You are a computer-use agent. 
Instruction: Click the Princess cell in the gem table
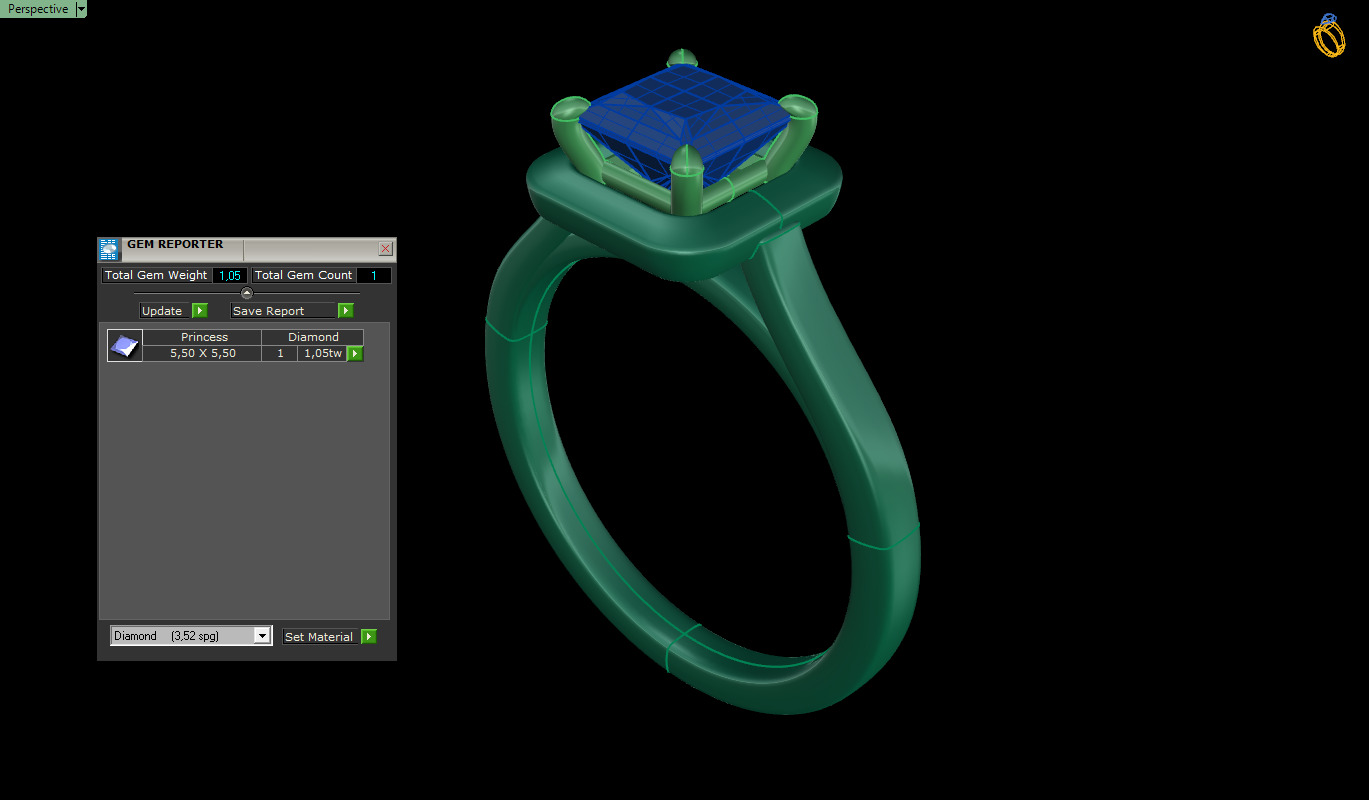click(x=203, y=337)
